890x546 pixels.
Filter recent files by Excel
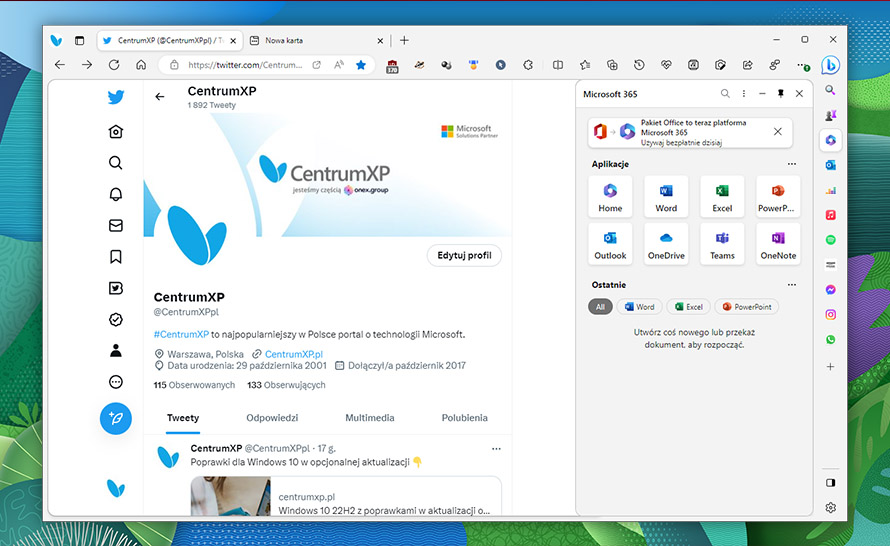(689, 307)
